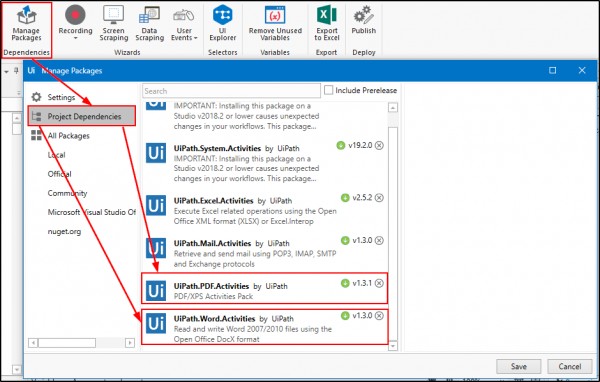Click the green update icon for PDF.Activities v1.3.1
The image size is (600, 382).
point(345,283)
